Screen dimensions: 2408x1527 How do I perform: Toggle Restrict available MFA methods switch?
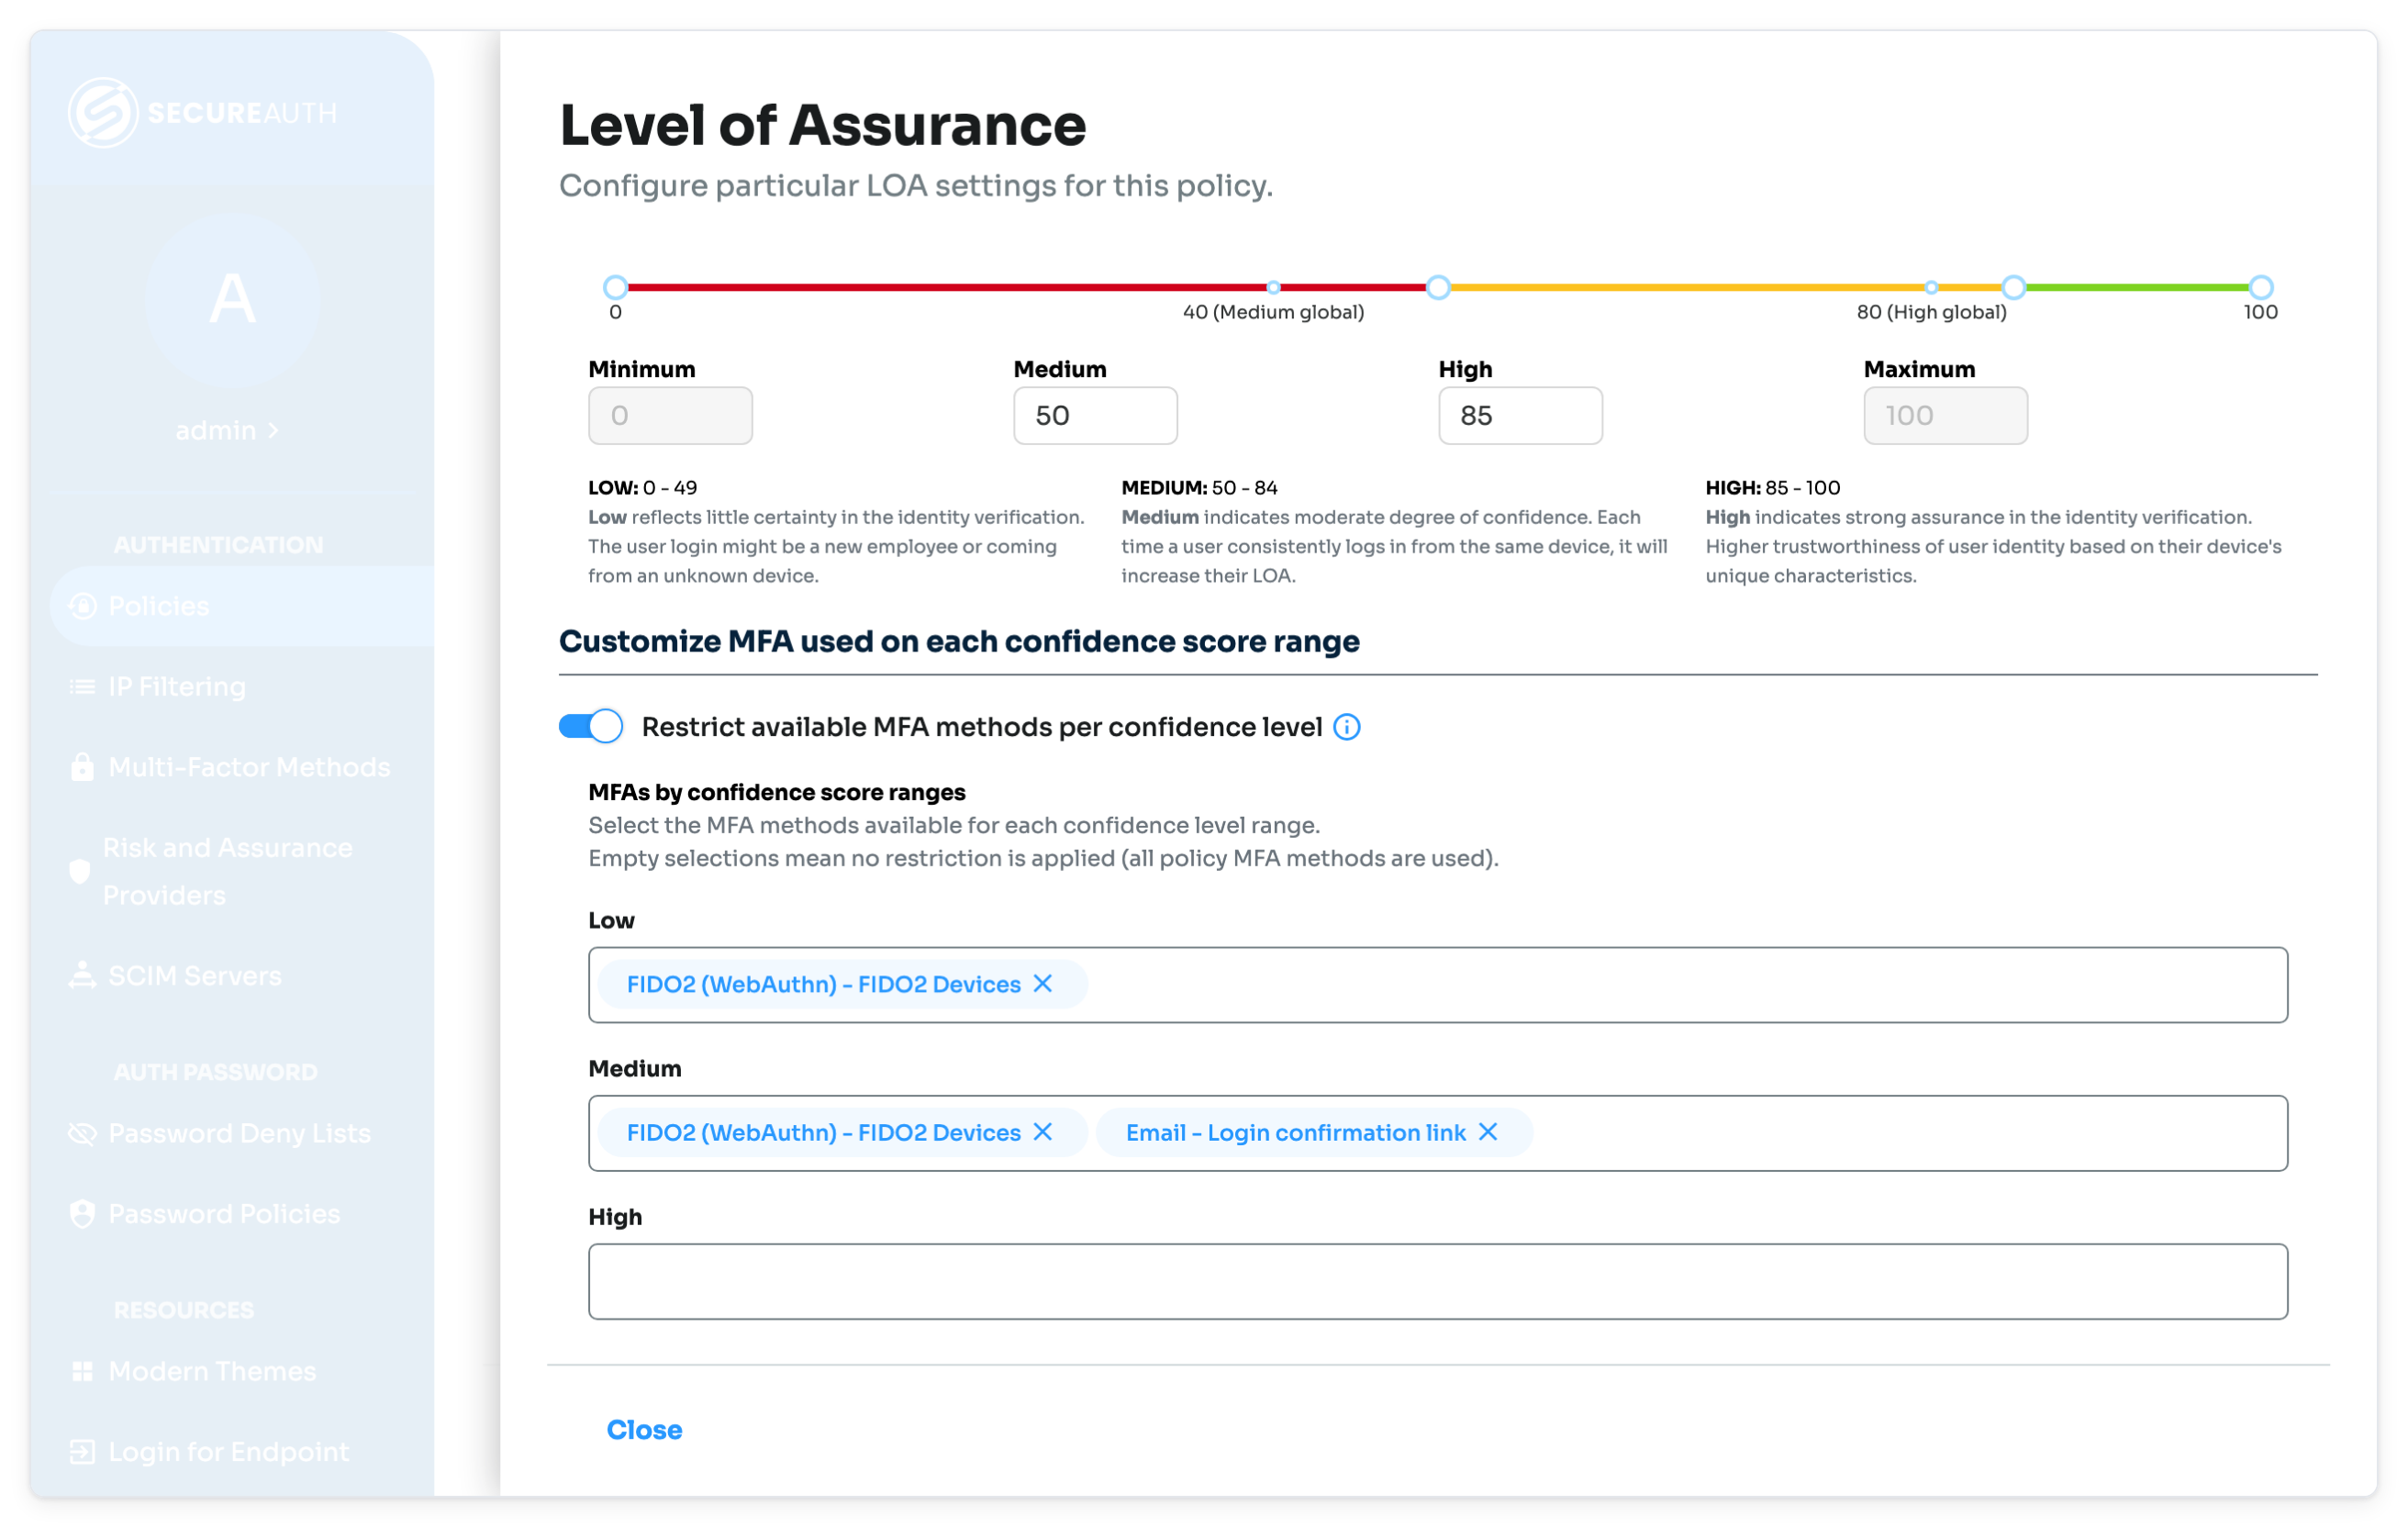[x=591, y=726]
